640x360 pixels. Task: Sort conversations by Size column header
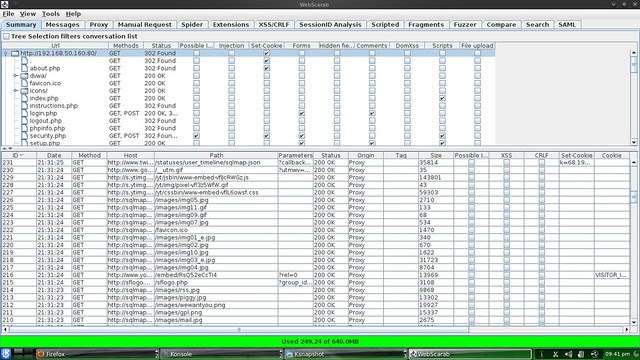click(x=436, y=156)
